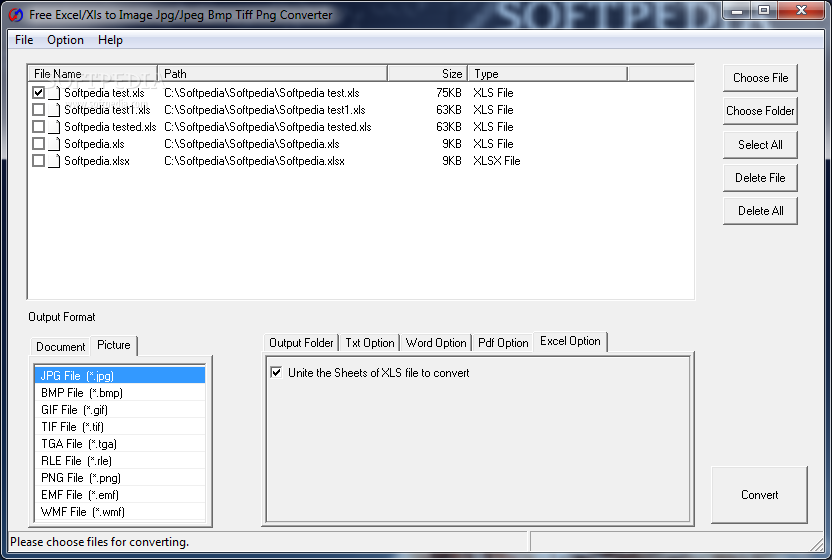Click file icon beside Softpedia test.xls
The width and height of the screenshot is (832, 560).
(54, 93)
